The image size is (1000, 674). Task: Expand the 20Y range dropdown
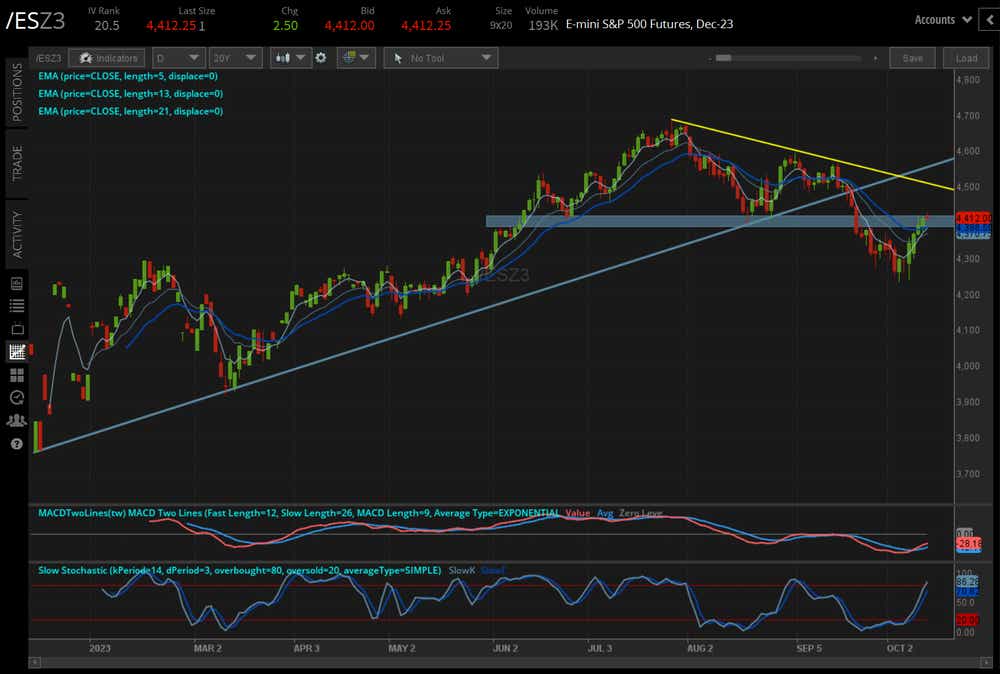pyautogui.click(x=237, y=58)
